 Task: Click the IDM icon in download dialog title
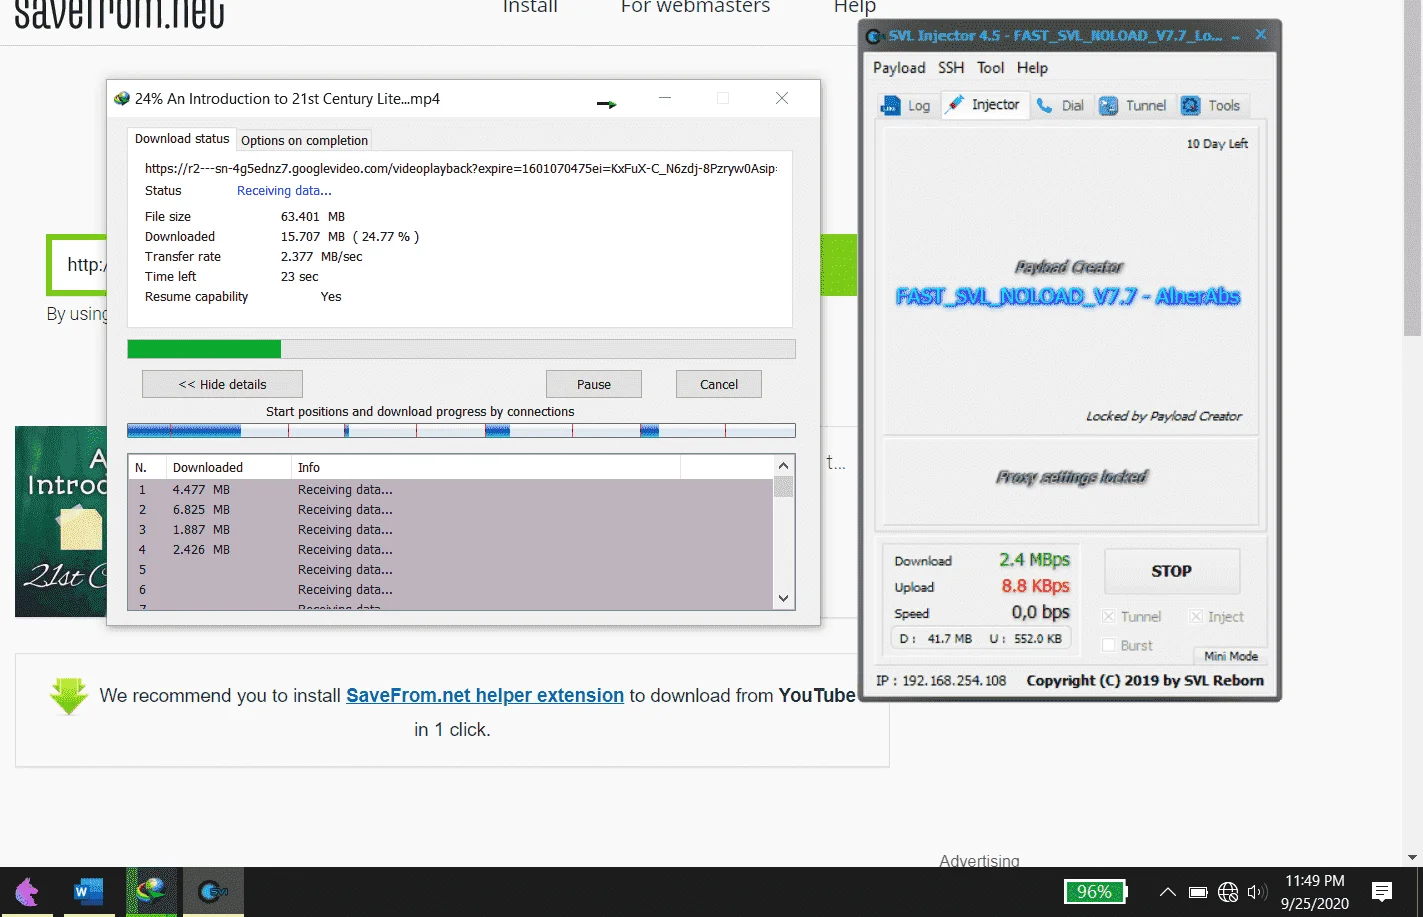(x=122, y=98)
